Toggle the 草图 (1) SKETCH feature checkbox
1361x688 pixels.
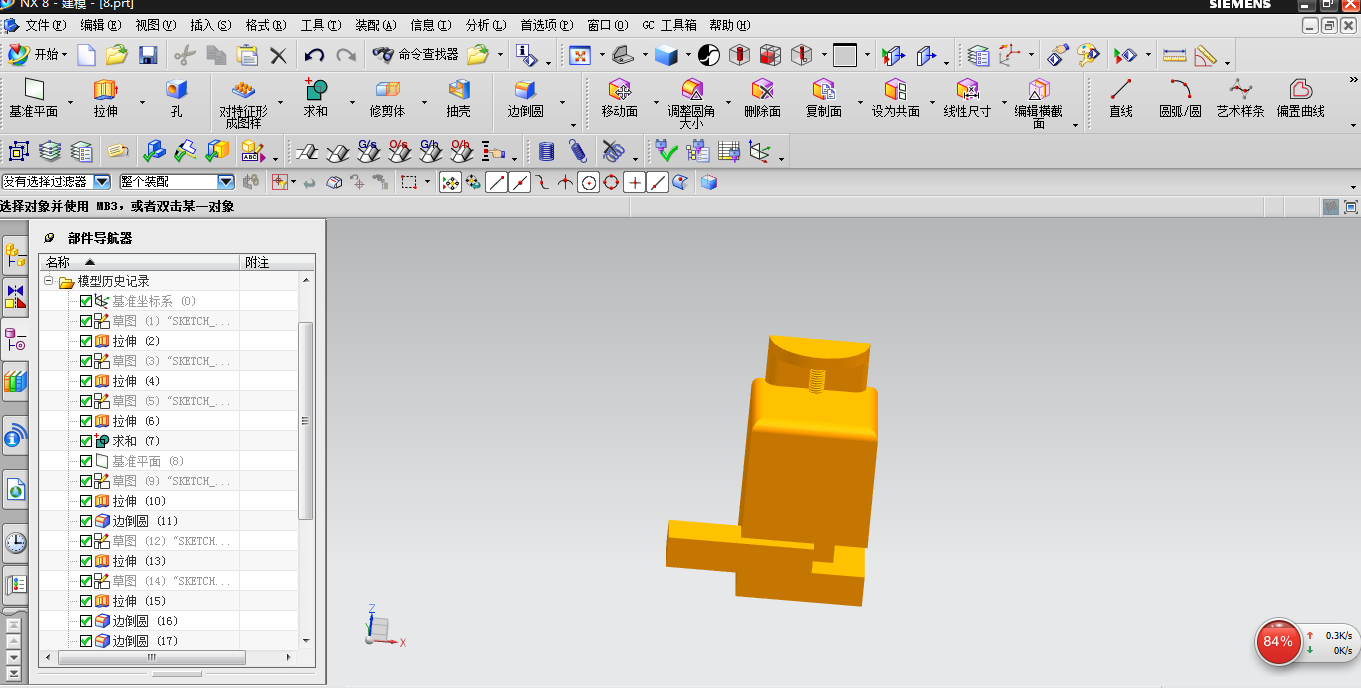[x=85, y=320]
